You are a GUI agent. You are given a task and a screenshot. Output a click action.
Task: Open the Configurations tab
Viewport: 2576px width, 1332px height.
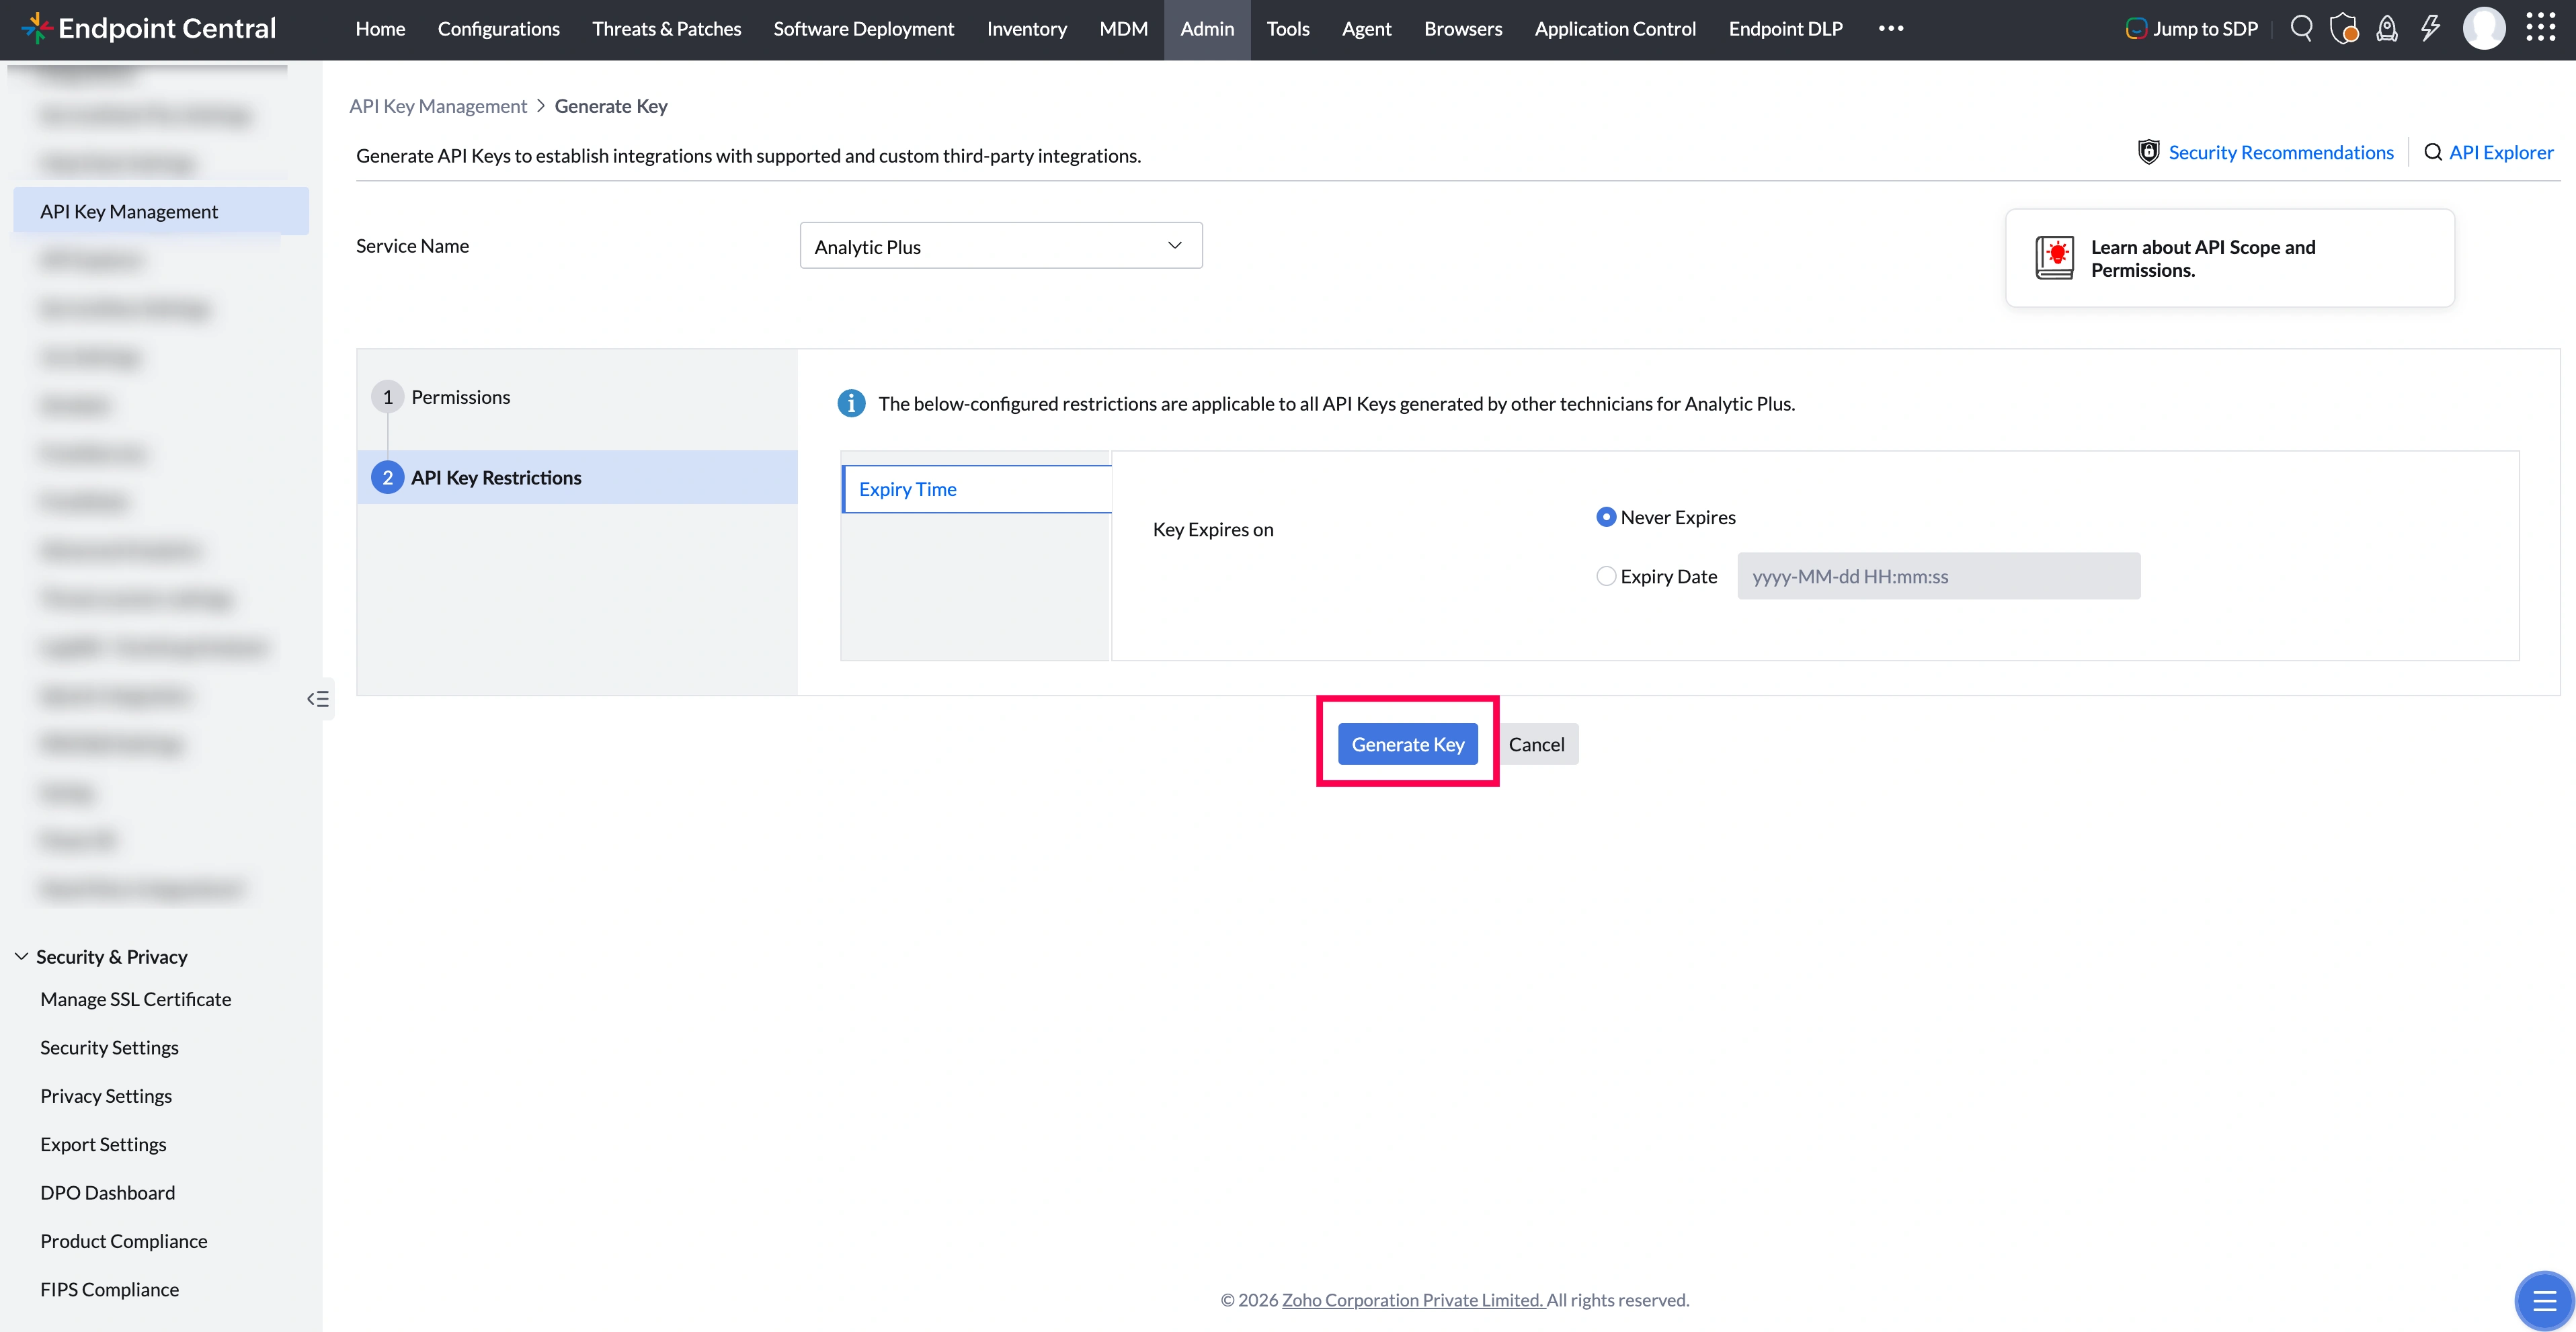(499, 29)
